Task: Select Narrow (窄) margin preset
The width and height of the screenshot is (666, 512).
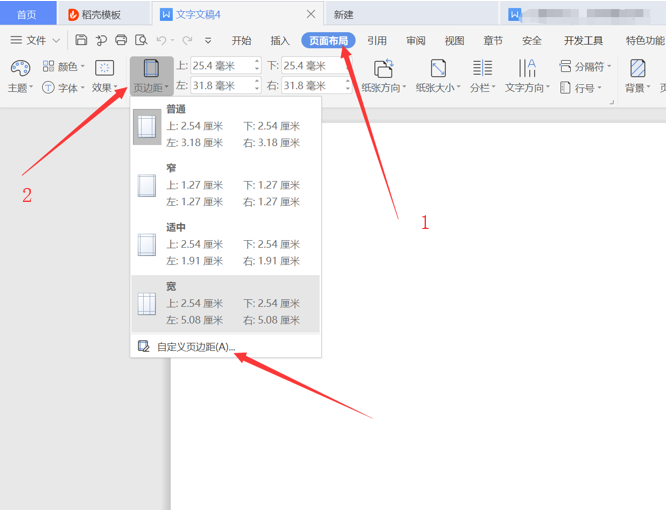Action: [x=226, y=185]
